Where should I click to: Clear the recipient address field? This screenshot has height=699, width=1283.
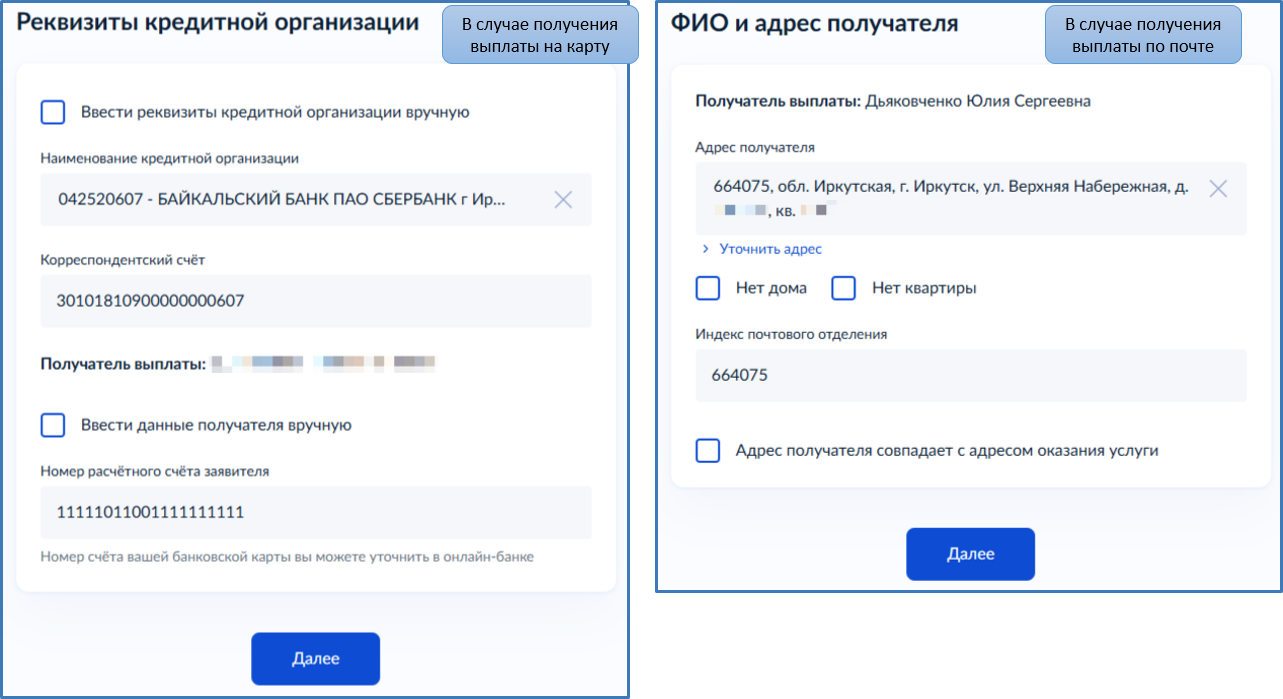point(1218,187)
